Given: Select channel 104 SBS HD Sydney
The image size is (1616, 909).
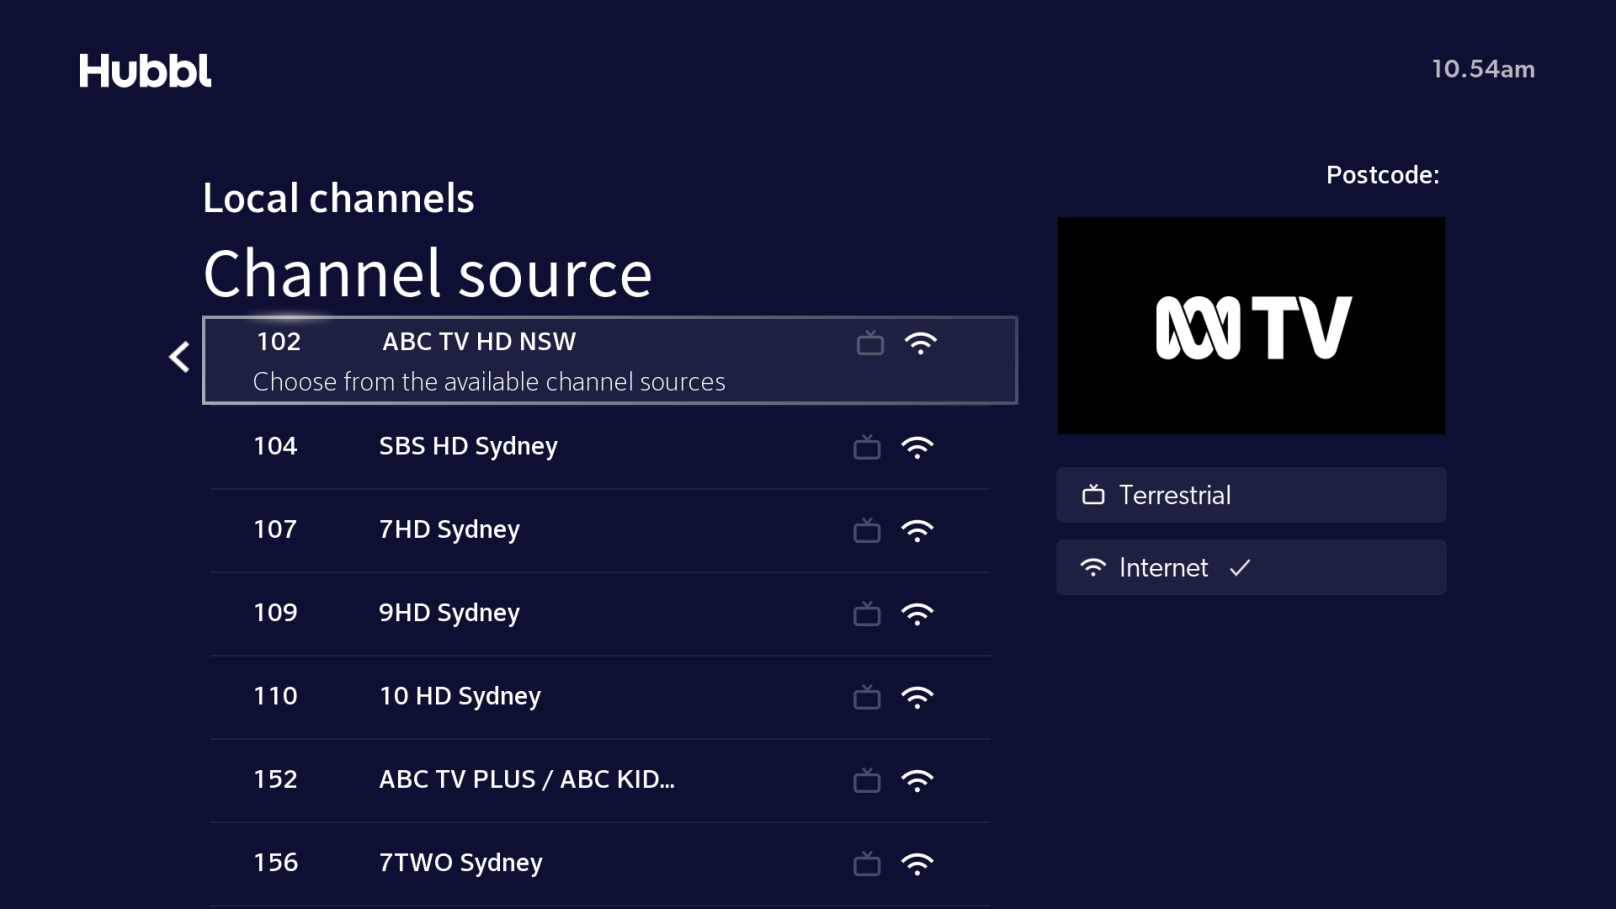Looking at the screenshot, I should 600,448.
